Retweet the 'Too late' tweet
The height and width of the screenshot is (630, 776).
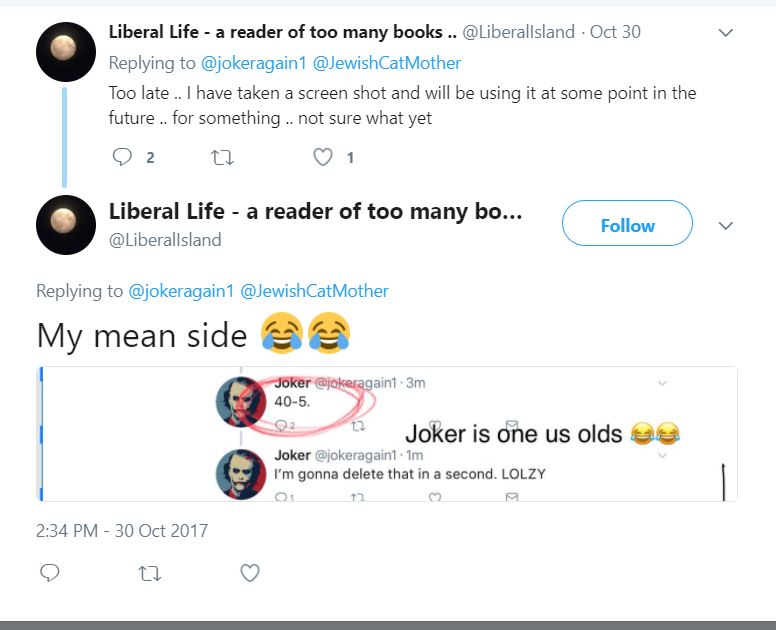222,158
